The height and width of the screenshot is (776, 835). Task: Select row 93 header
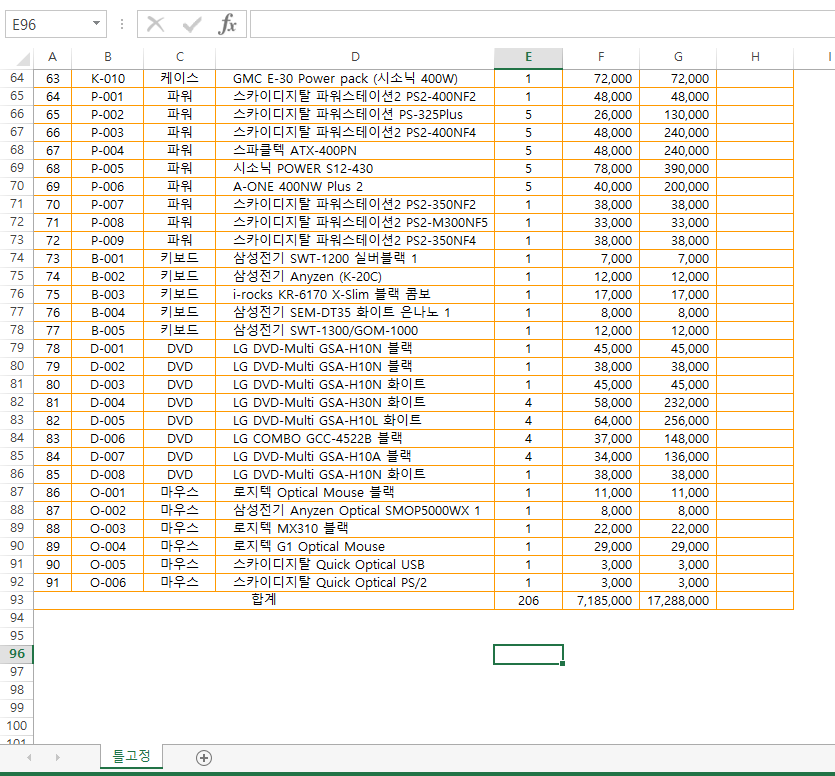click(x=17, y=600)
